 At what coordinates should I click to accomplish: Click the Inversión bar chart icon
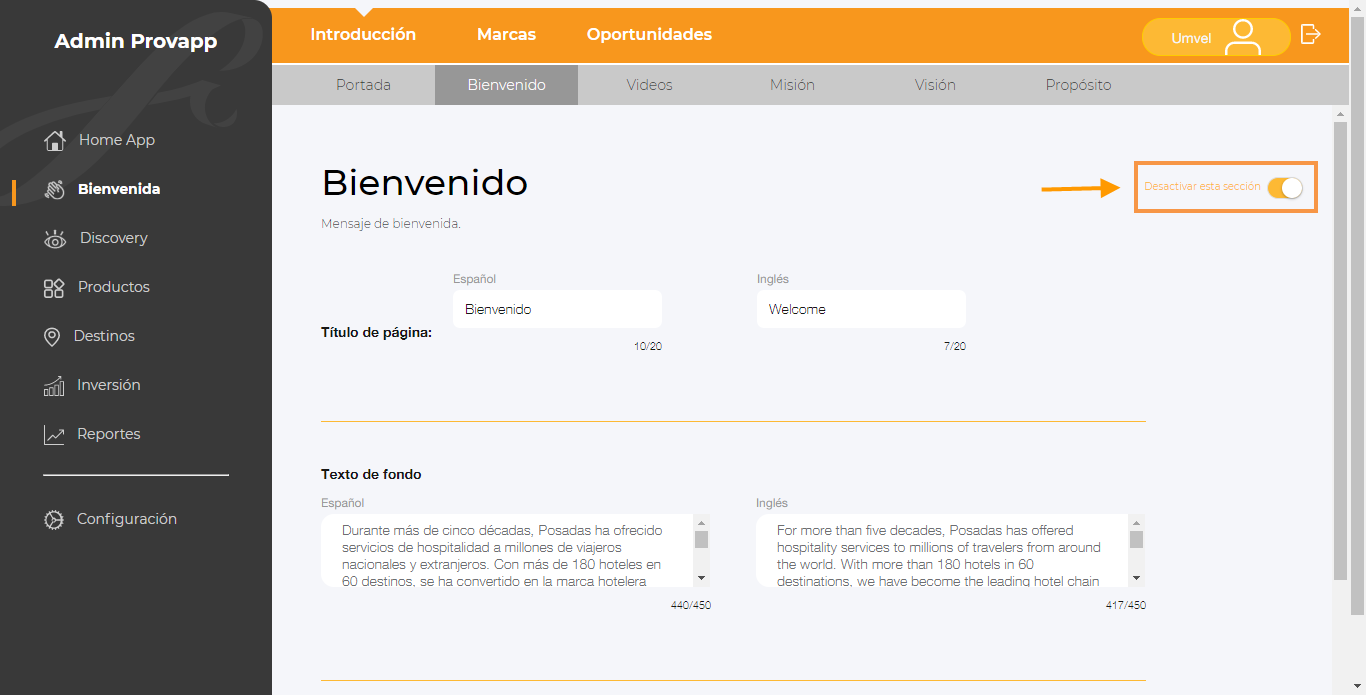pyautogui.click(x=54, y=386)
